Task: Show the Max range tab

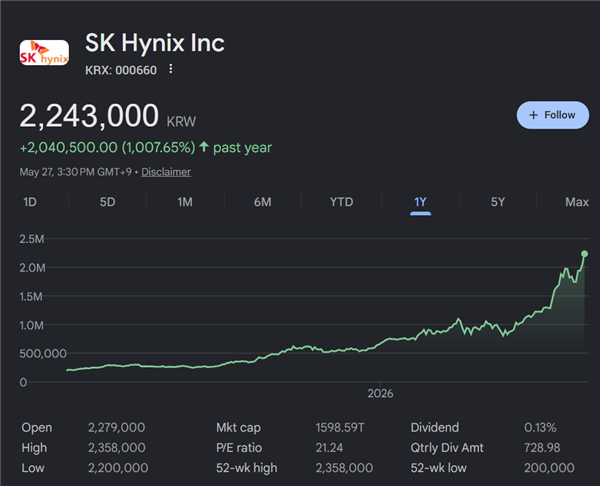Action: (577, 202)
